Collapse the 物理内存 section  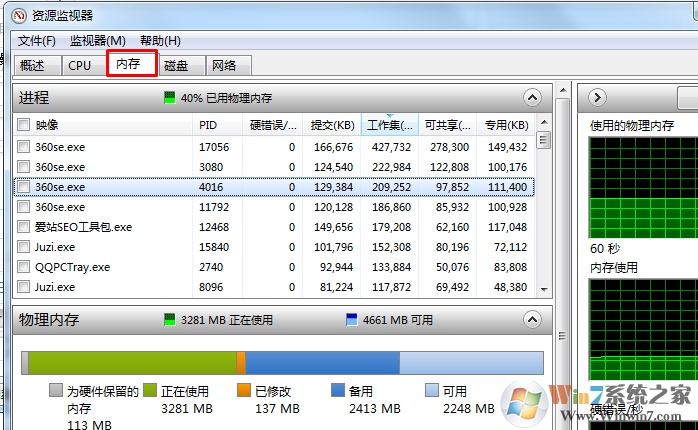(532, 320)
